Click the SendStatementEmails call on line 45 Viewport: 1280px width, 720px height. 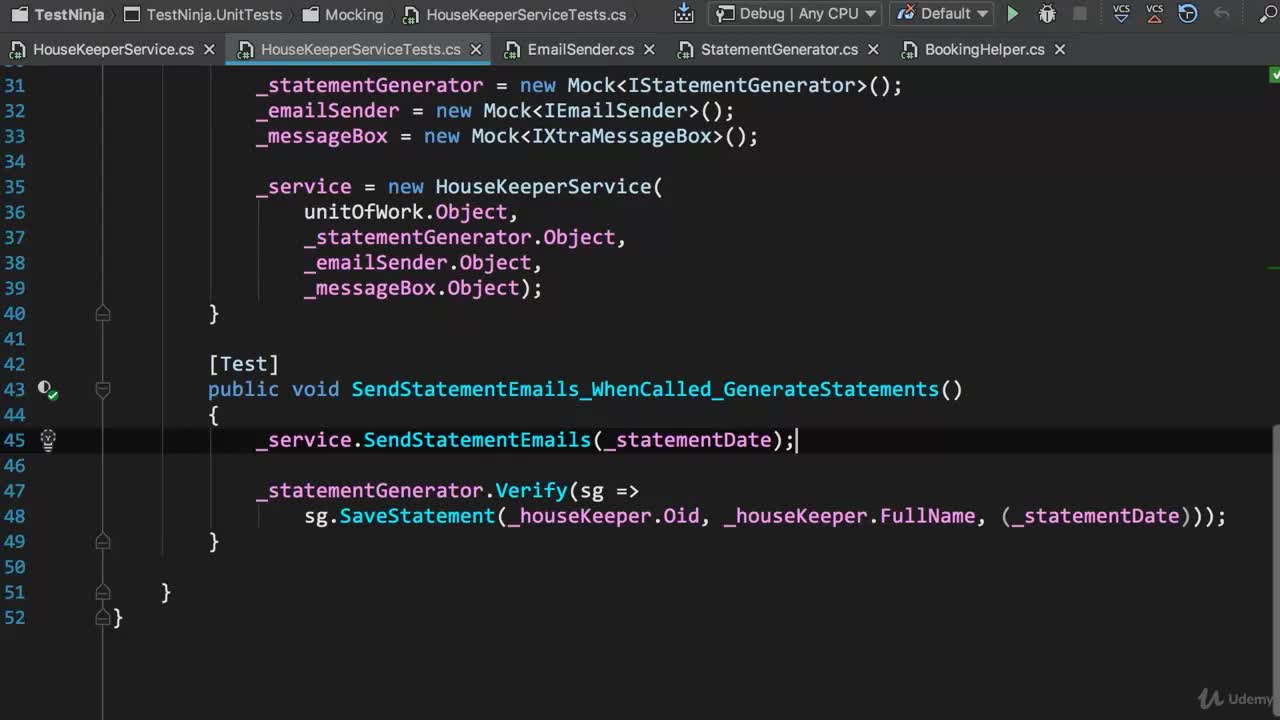click(x=477, y=440)
